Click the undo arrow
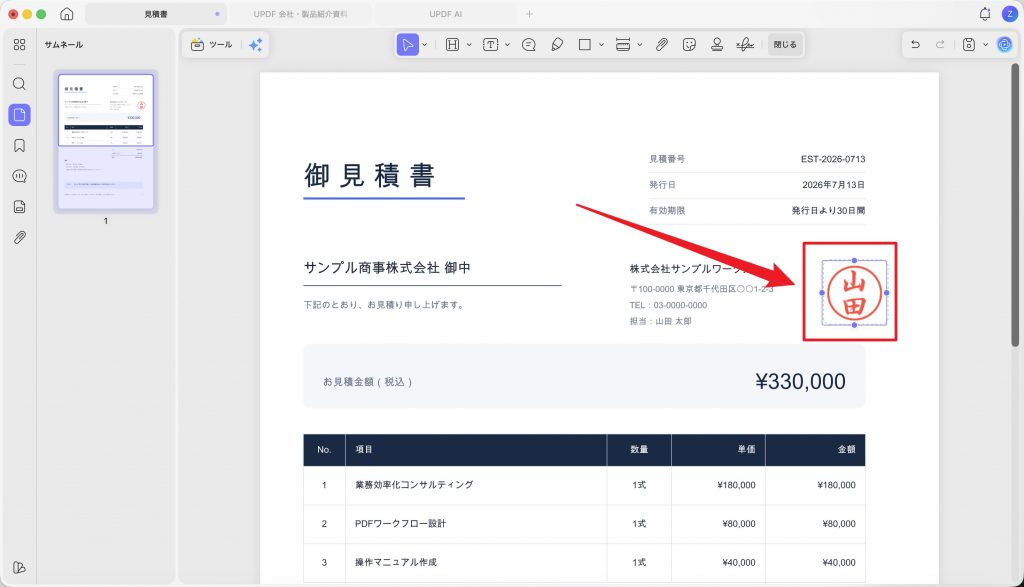 click(916, 44)
